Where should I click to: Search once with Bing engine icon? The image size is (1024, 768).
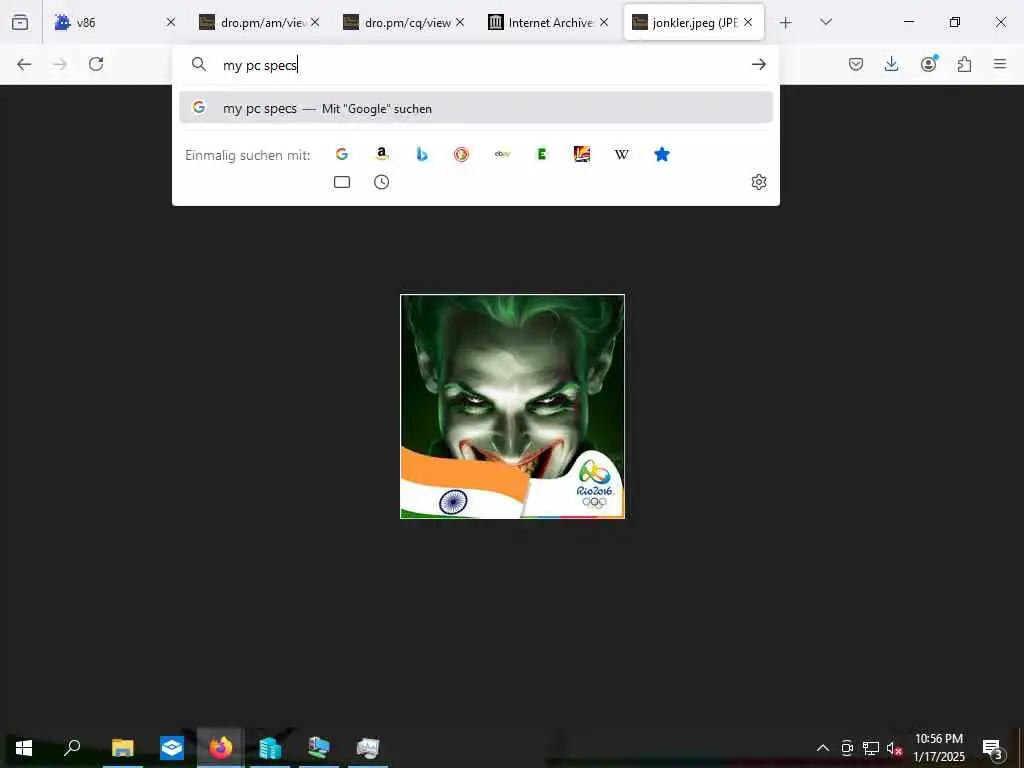422,154
